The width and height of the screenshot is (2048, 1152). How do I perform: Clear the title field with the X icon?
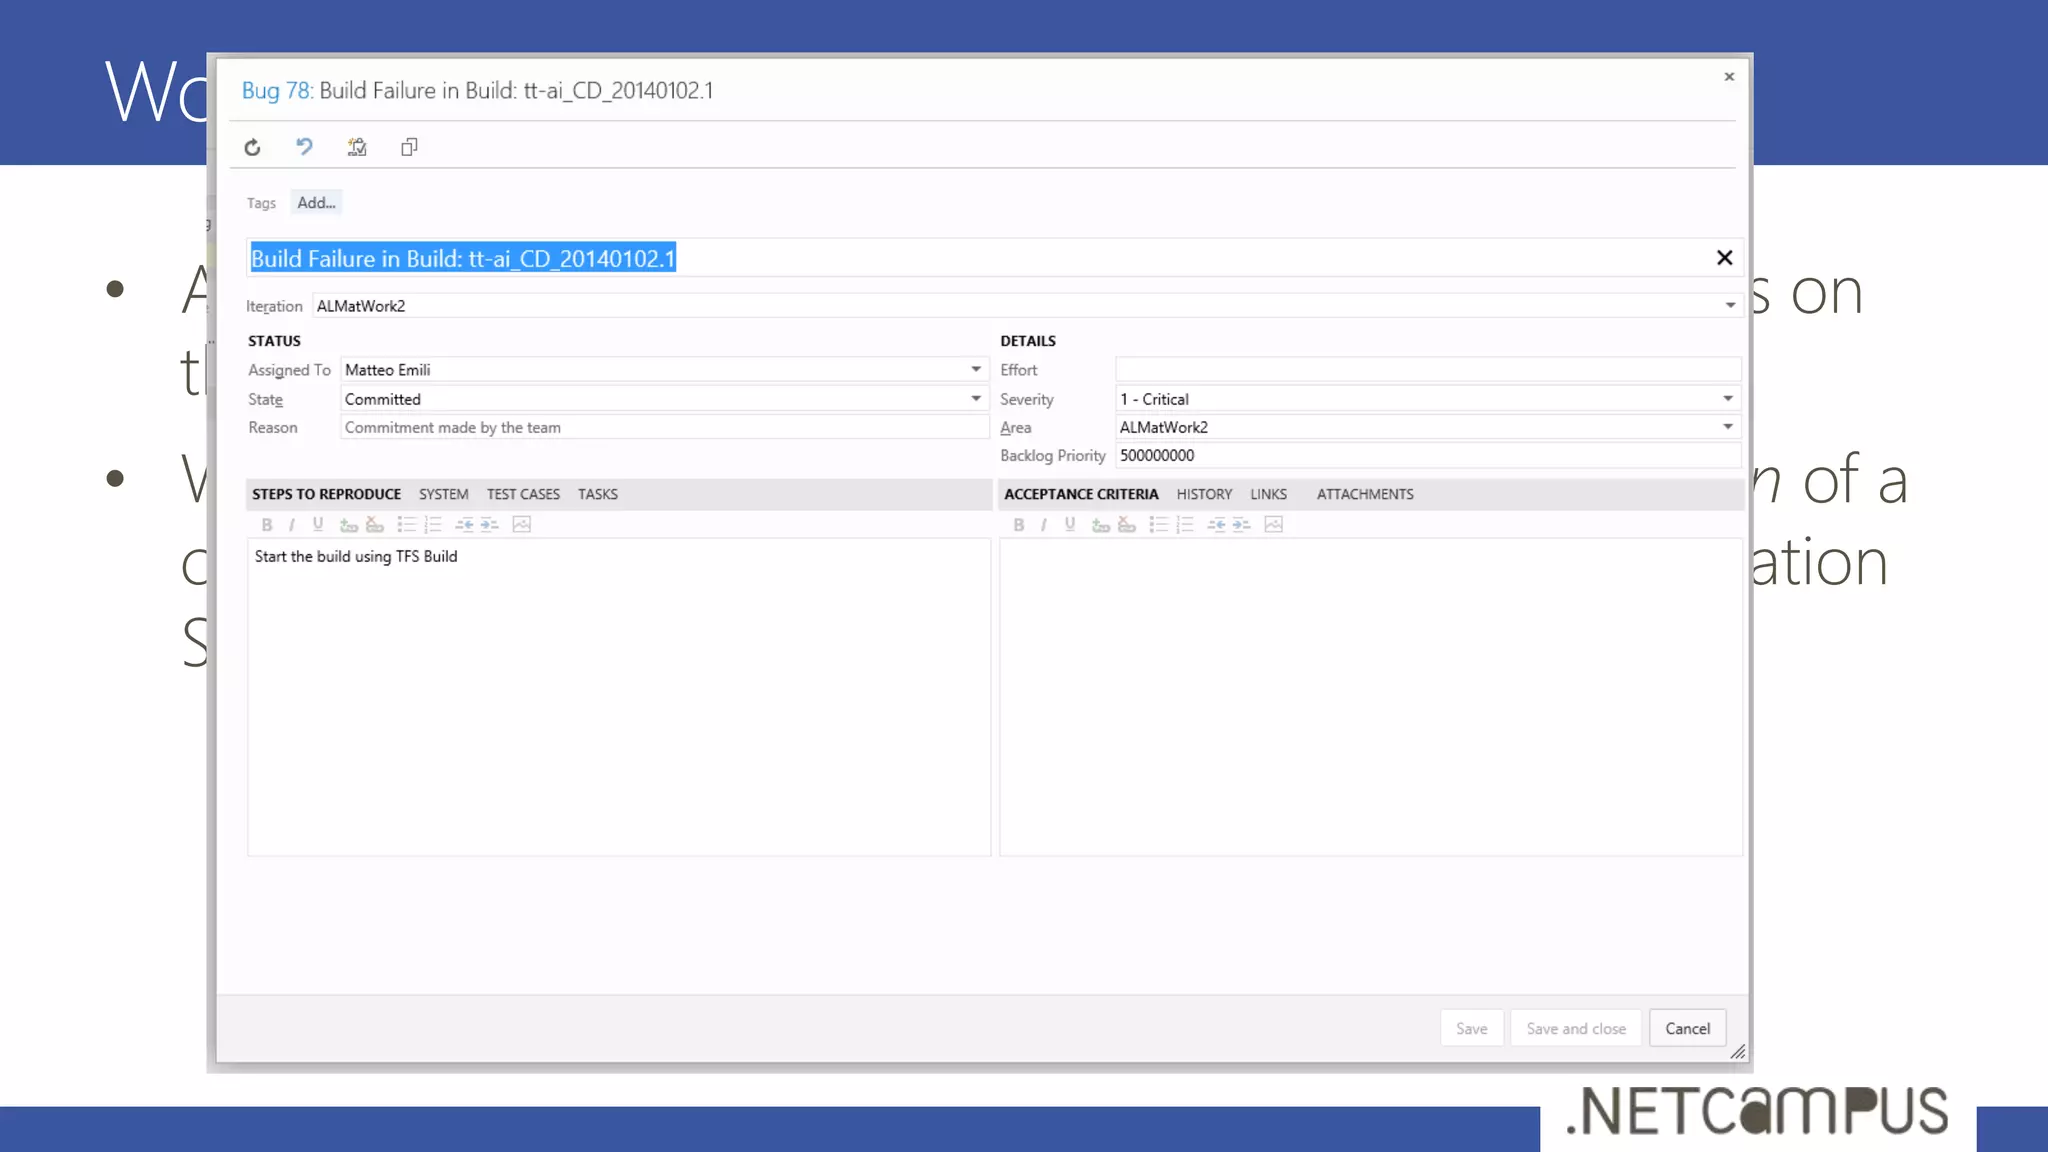click(x=1724, y=258)
